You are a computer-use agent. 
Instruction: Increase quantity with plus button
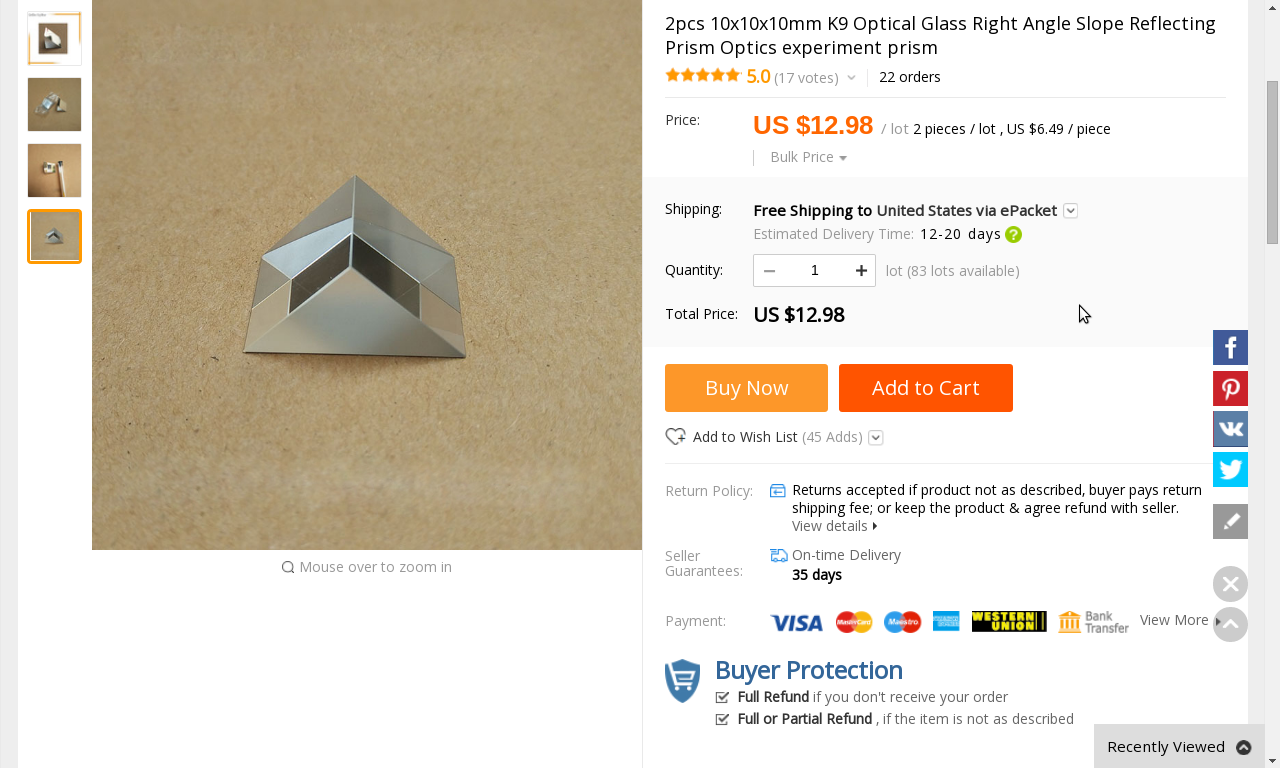click(861, 271)
